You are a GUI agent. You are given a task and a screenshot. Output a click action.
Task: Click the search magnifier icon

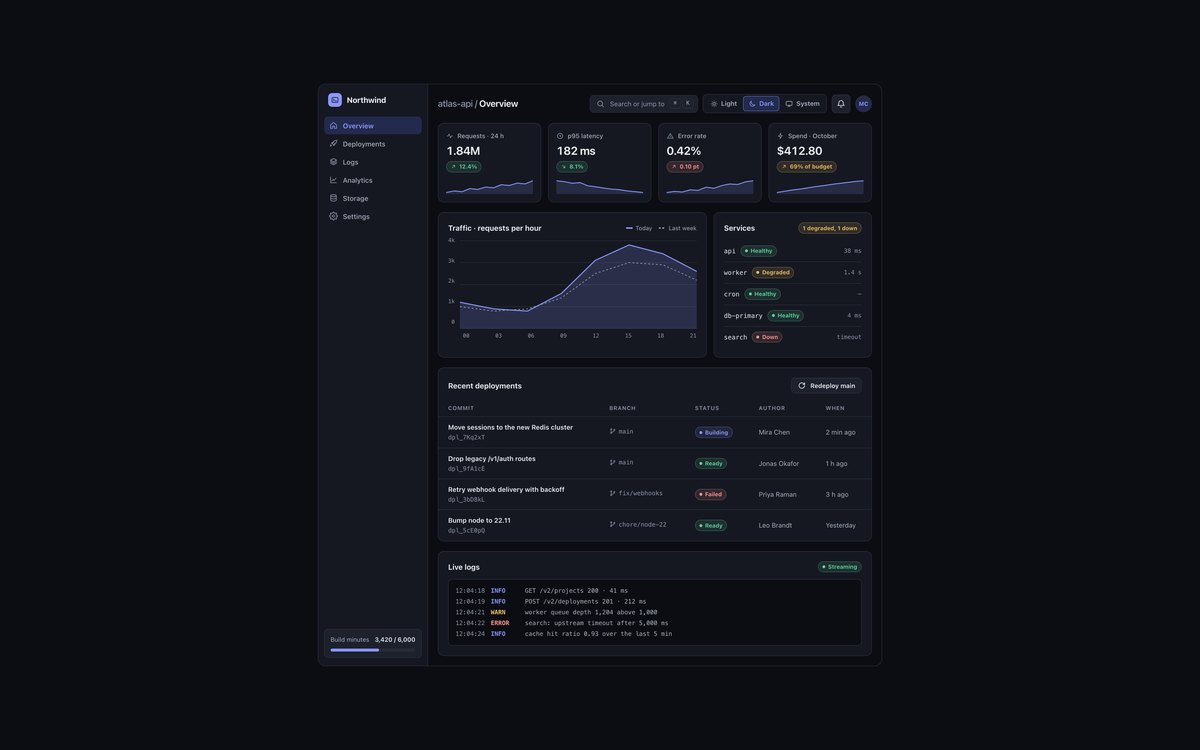[601, 104]
